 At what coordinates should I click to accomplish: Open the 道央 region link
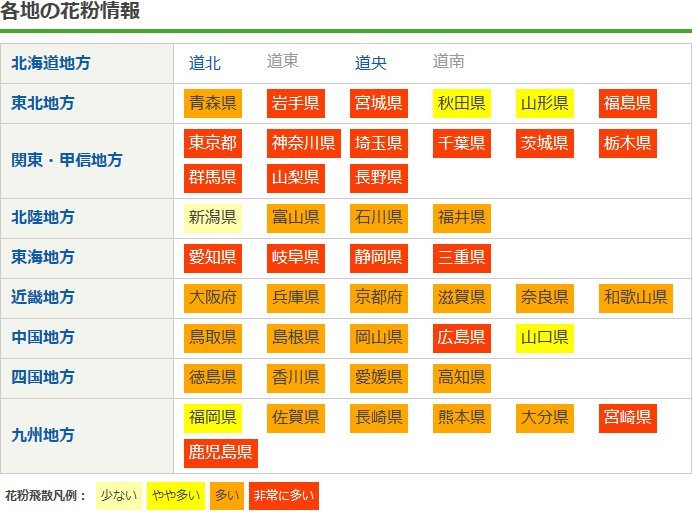(371, 63)
